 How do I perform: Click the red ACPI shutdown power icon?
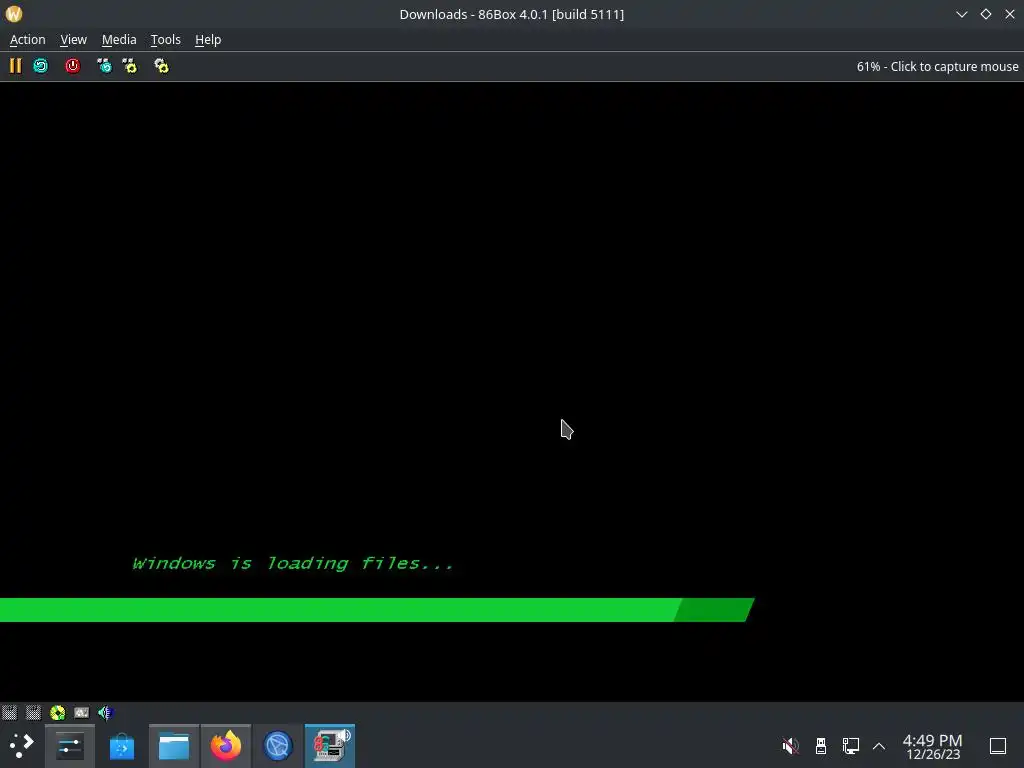coord(72,66)
